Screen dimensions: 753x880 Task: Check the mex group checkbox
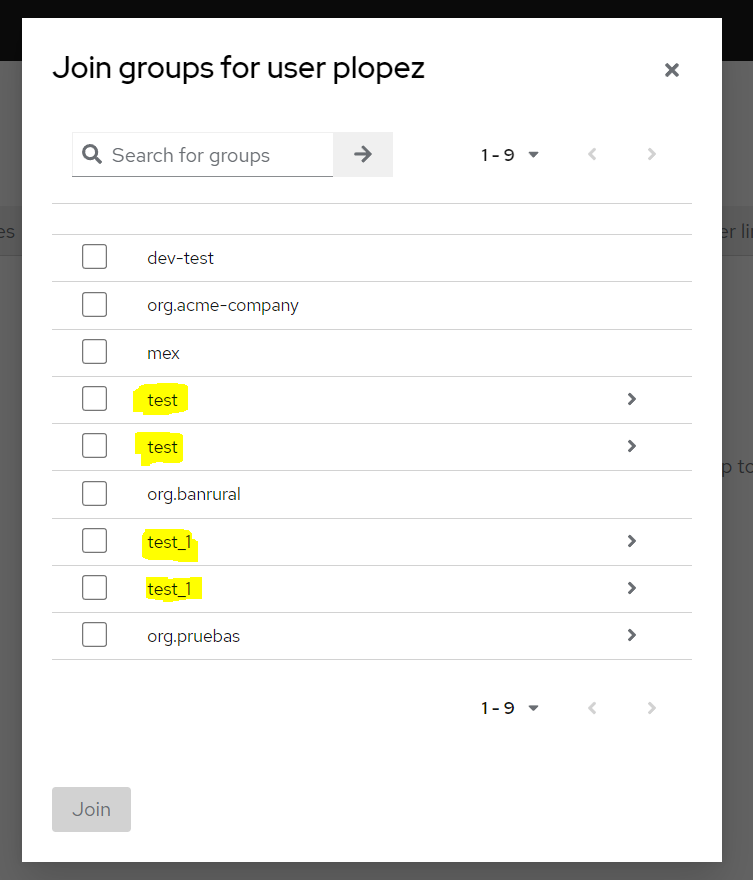click(x=94, y=350)
